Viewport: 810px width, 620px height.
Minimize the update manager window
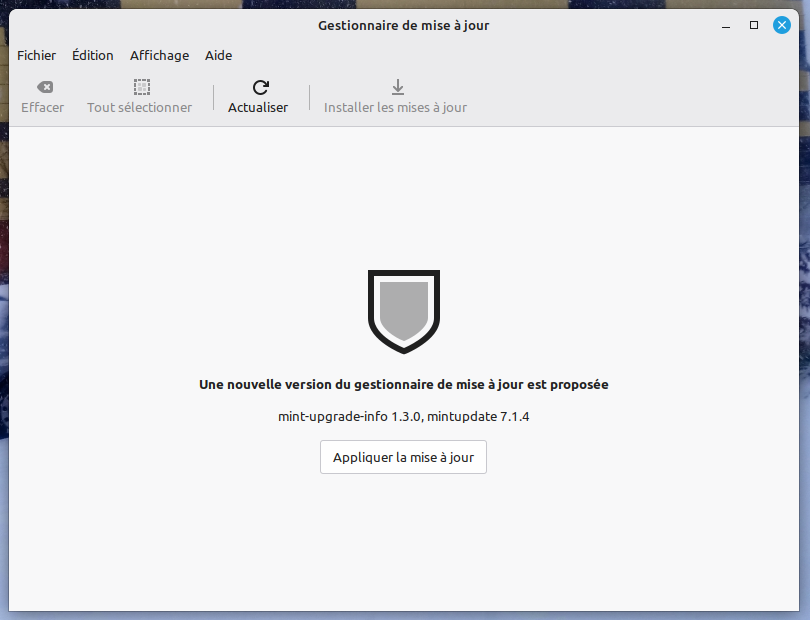click(x=726, y=25)
